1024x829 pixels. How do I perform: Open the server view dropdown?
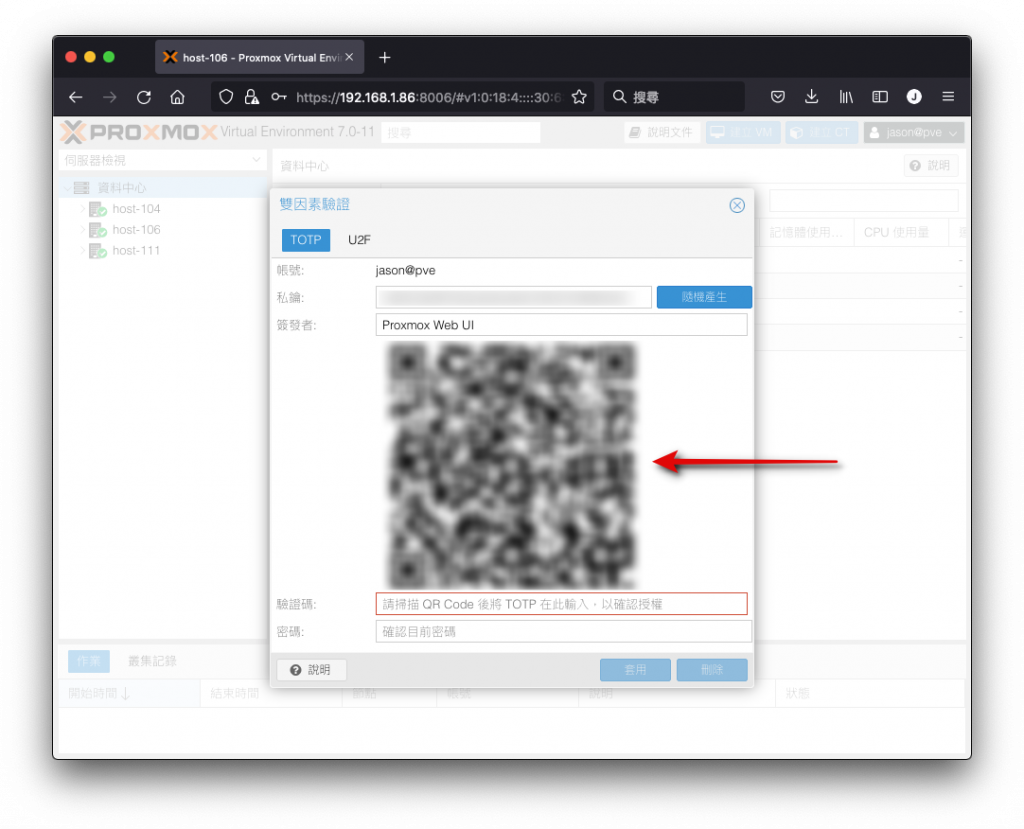point(163,161)
